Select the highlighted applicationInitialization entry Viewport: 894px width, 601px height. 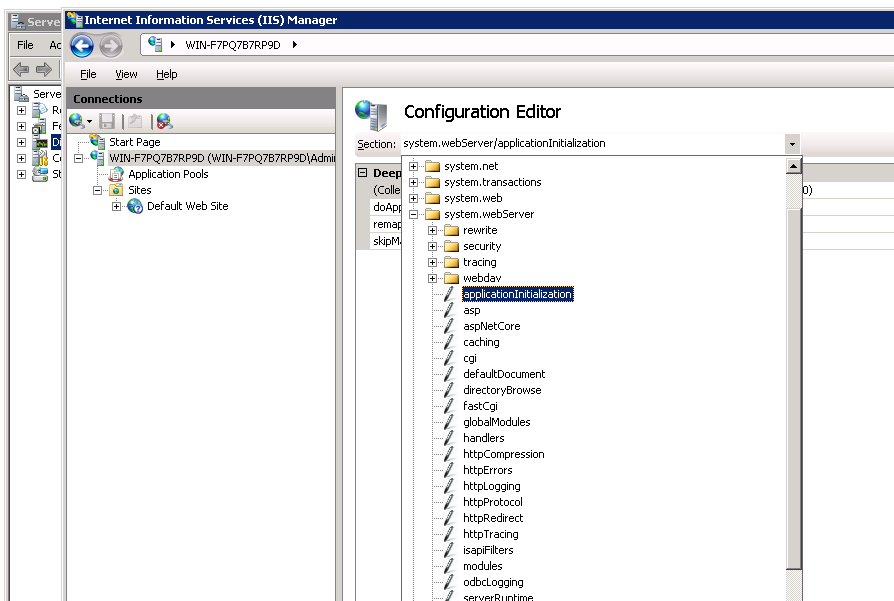coord(517,294)
